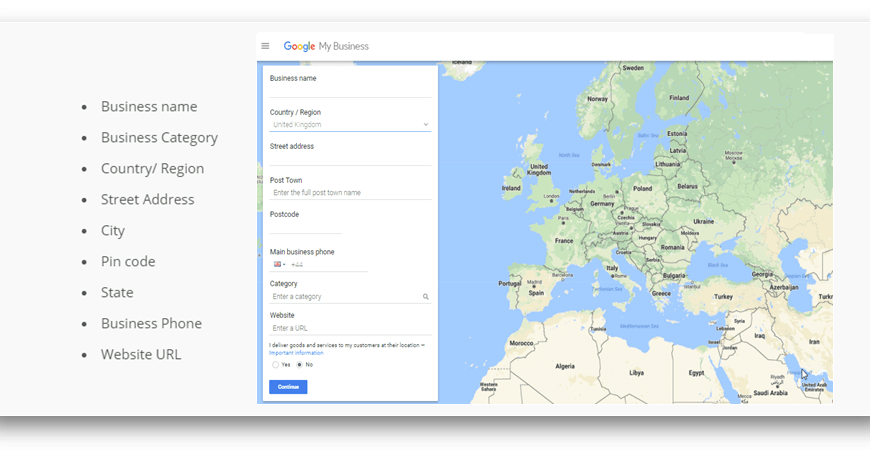Select the No radio button

(299, 365)
